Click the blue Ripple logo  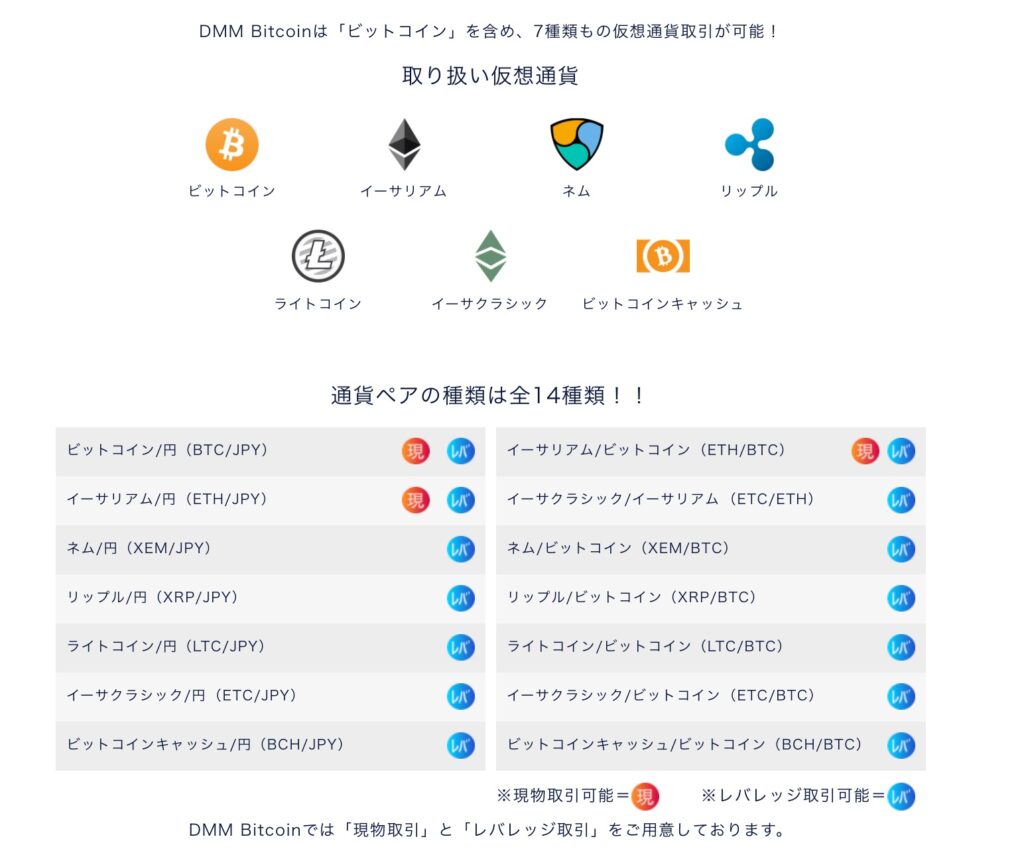pos(749,145)
